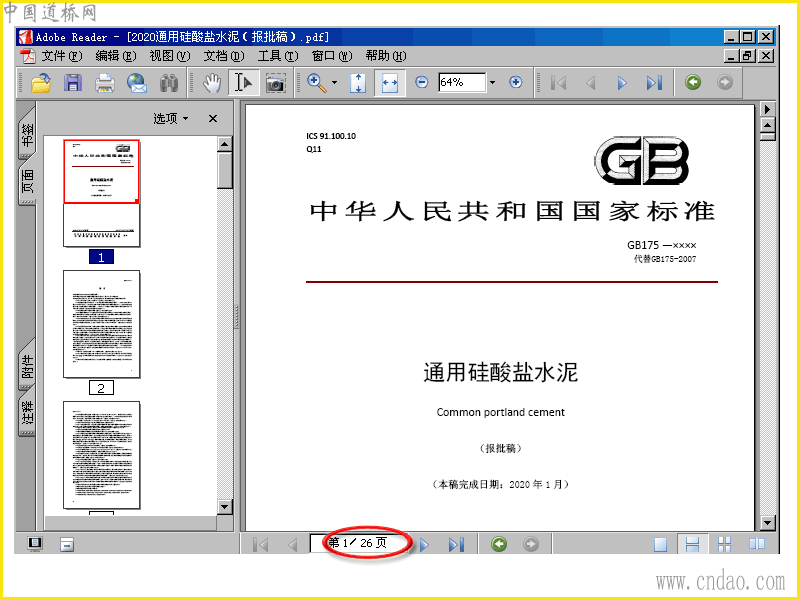Open the 文件(F) menu
800x600 pixels.
62,56
